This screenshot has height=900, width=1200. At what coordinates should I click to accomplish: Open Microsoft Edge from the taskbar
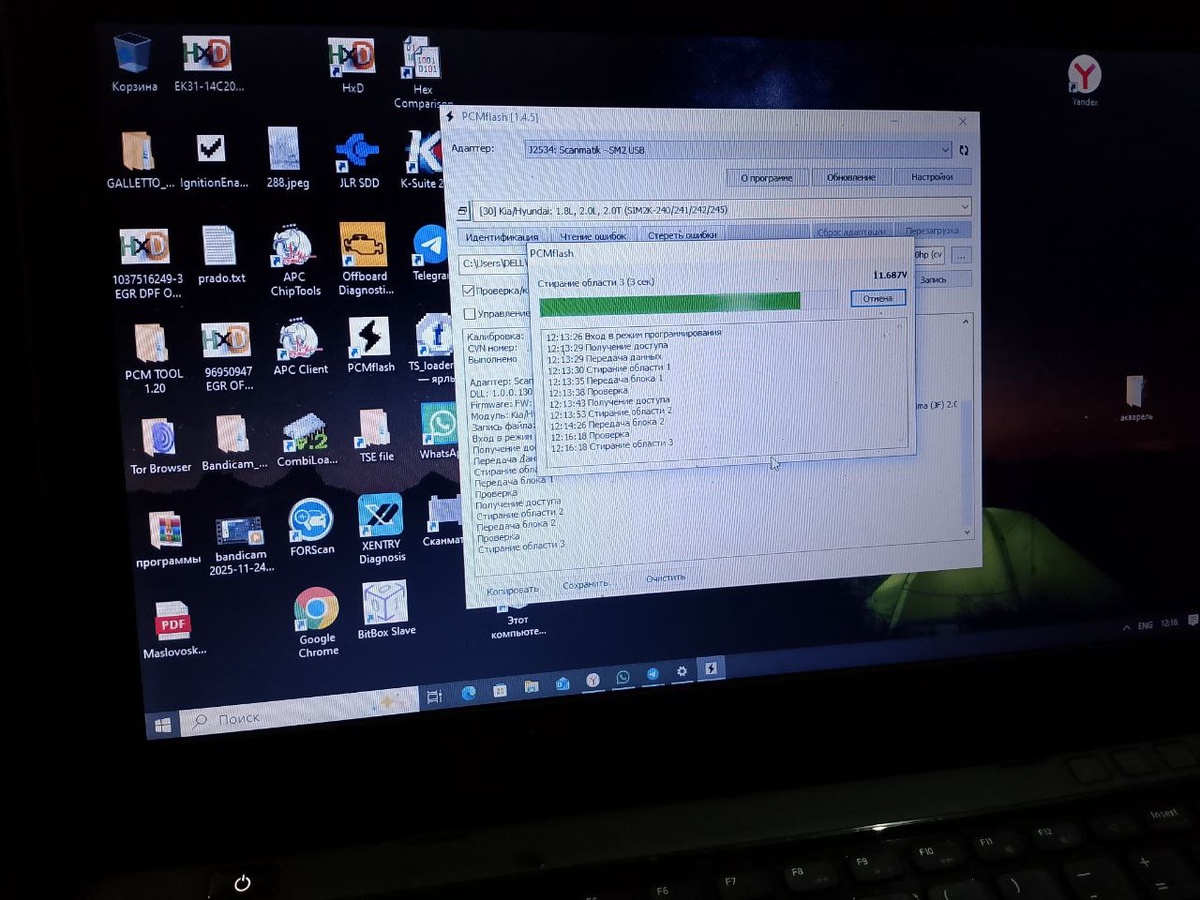tap(467, 693)
